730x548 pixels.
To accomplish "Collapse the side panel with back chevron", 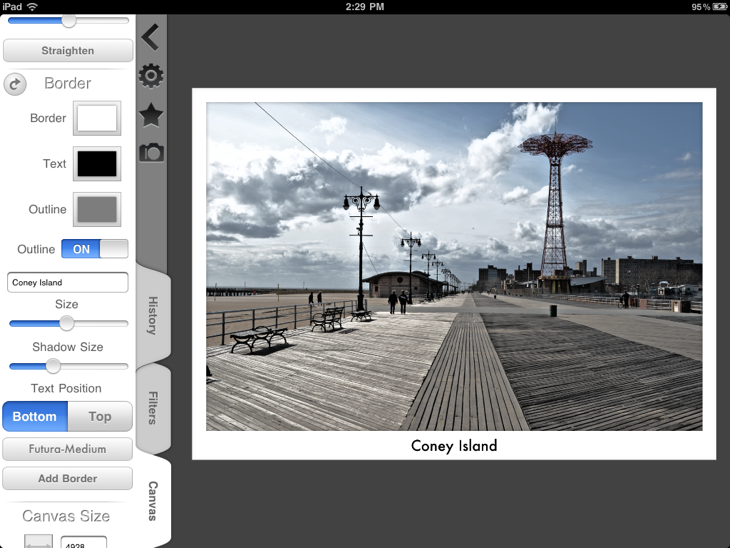I will [150, 38].
